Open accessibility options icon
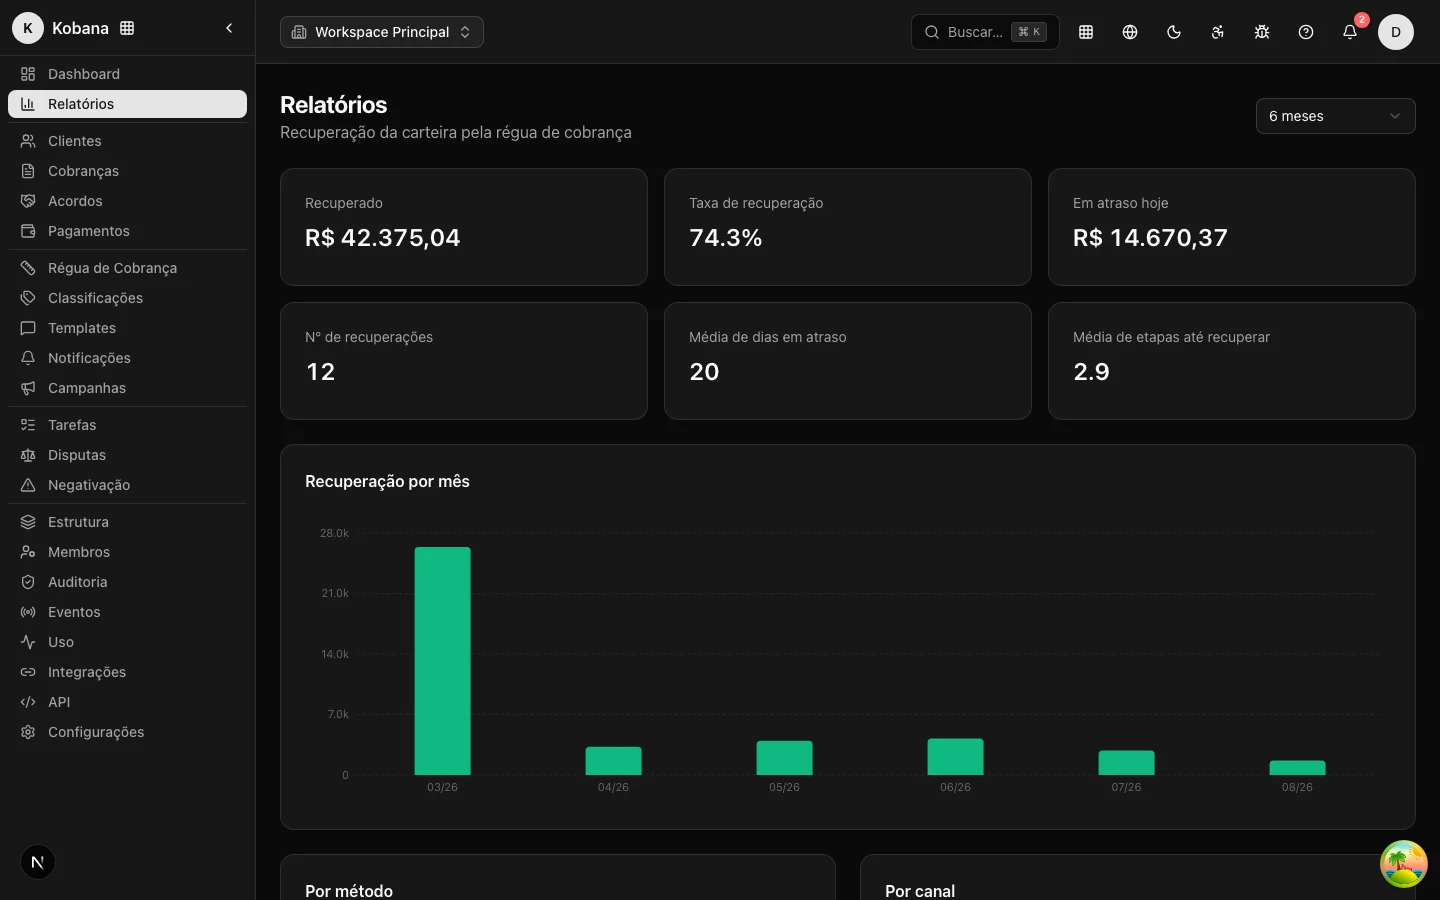 coord(1218,32)
